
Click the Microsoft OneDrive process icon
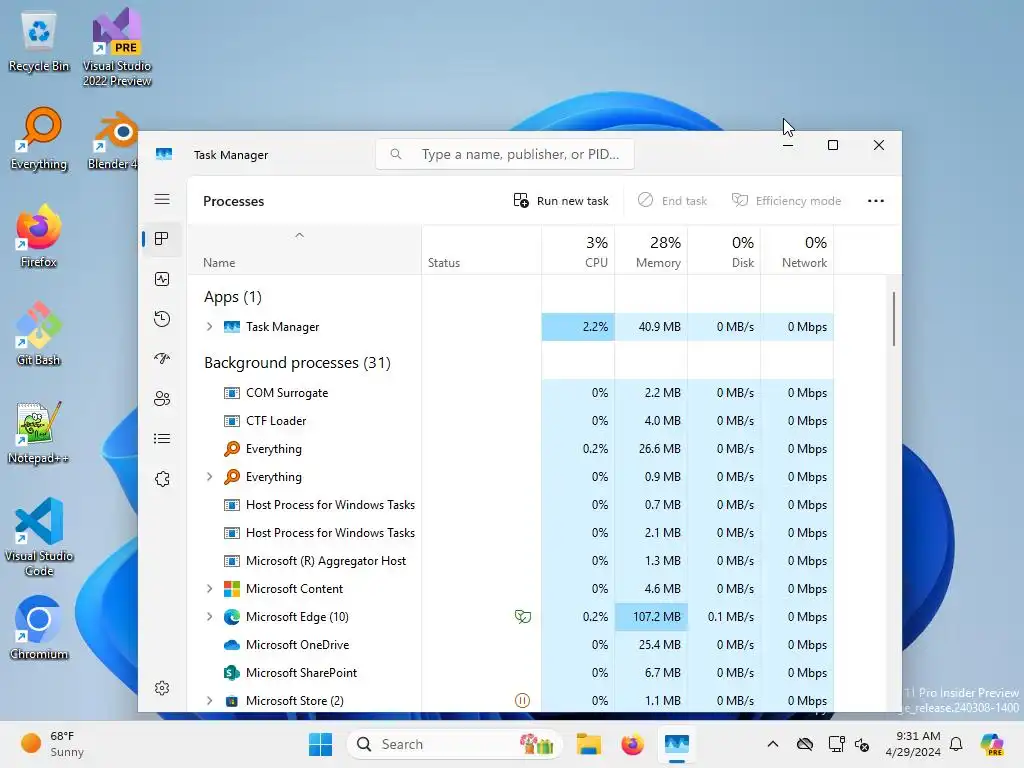pos(232,645)
